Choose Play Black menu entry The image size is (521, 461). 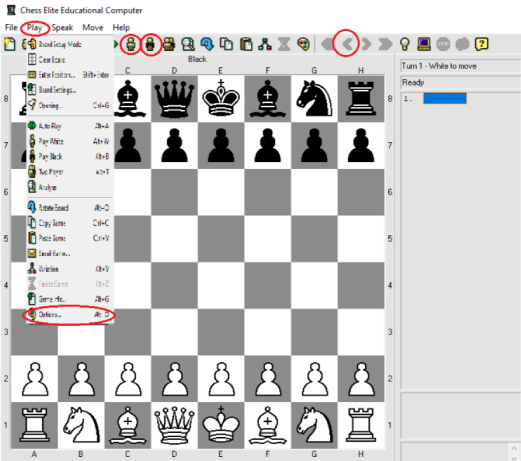pyautogui.click(x=70, y=156)
